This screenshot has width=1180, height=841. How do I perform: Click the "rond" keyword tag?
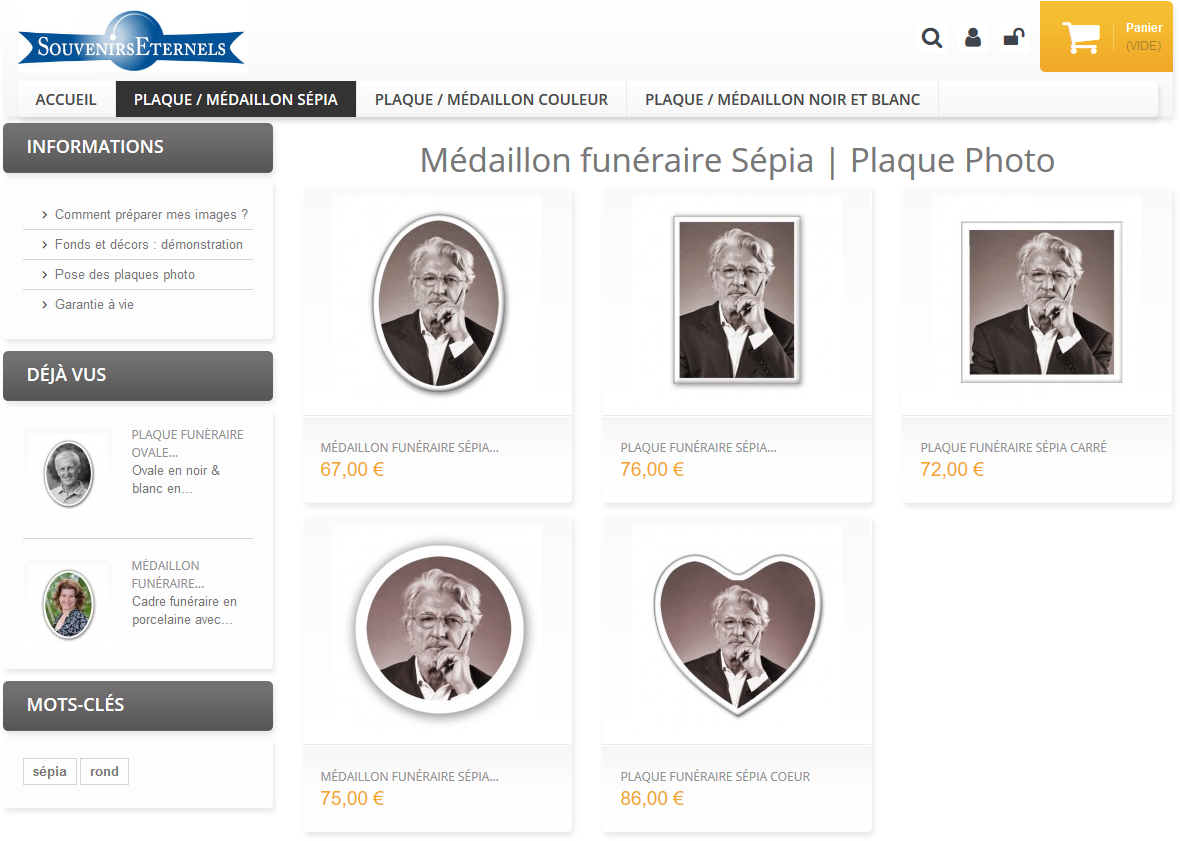coord(104,772)
